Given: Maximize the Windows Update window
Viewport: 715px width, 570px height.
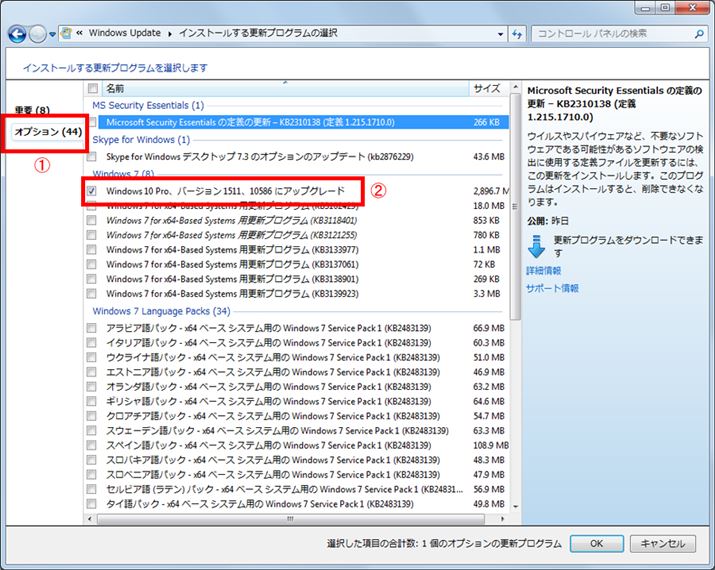Looking at the screenshot, I should [665, 7].
